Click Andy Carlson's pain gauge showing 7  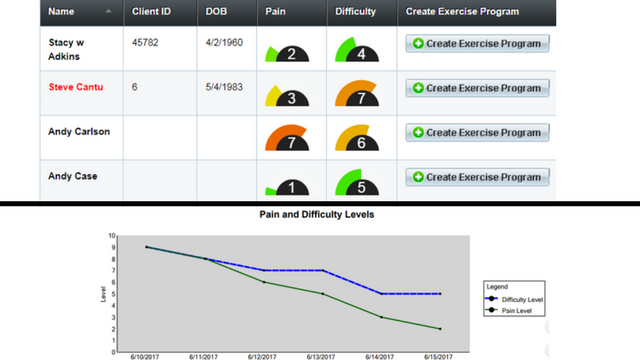tap(287, 138)
